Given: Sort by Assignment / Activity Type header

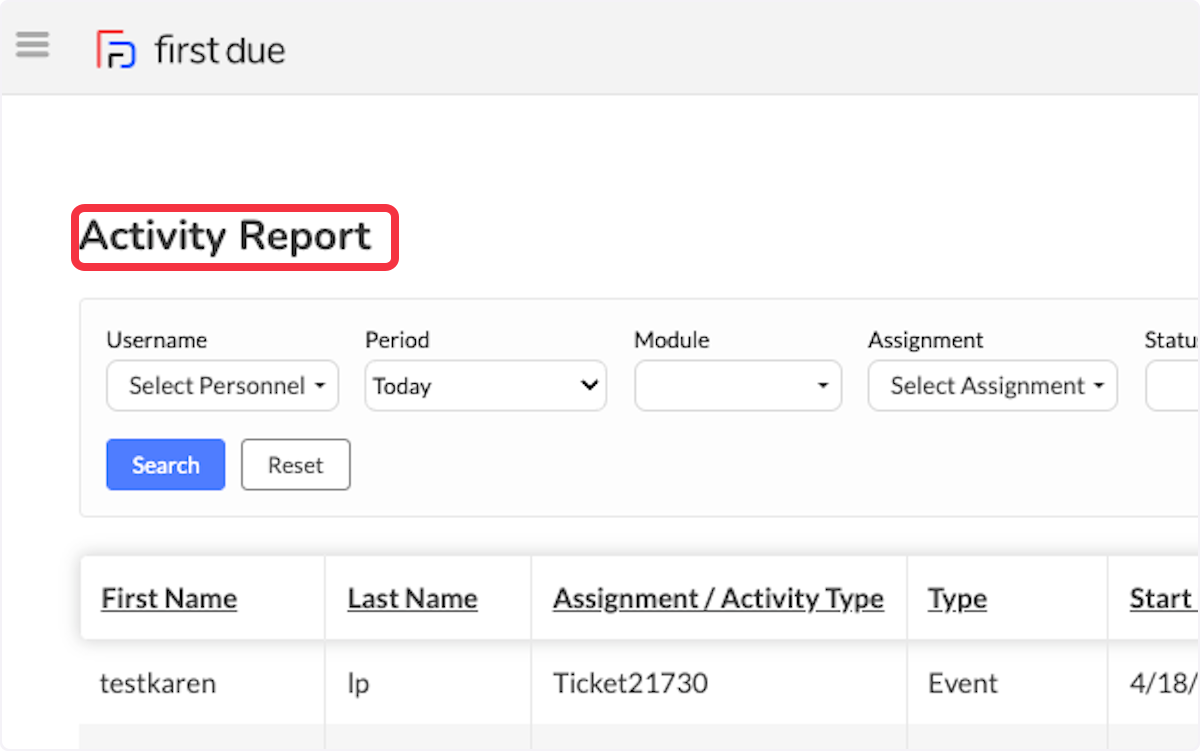Looking at the screenshot, I should coord(718,598).
